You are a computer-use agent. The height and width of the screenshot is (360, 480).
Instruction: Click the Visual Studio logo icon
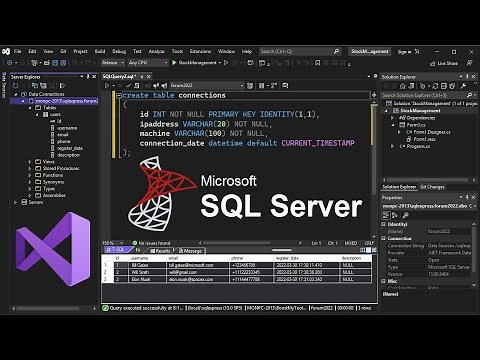(x=6, y=51)
